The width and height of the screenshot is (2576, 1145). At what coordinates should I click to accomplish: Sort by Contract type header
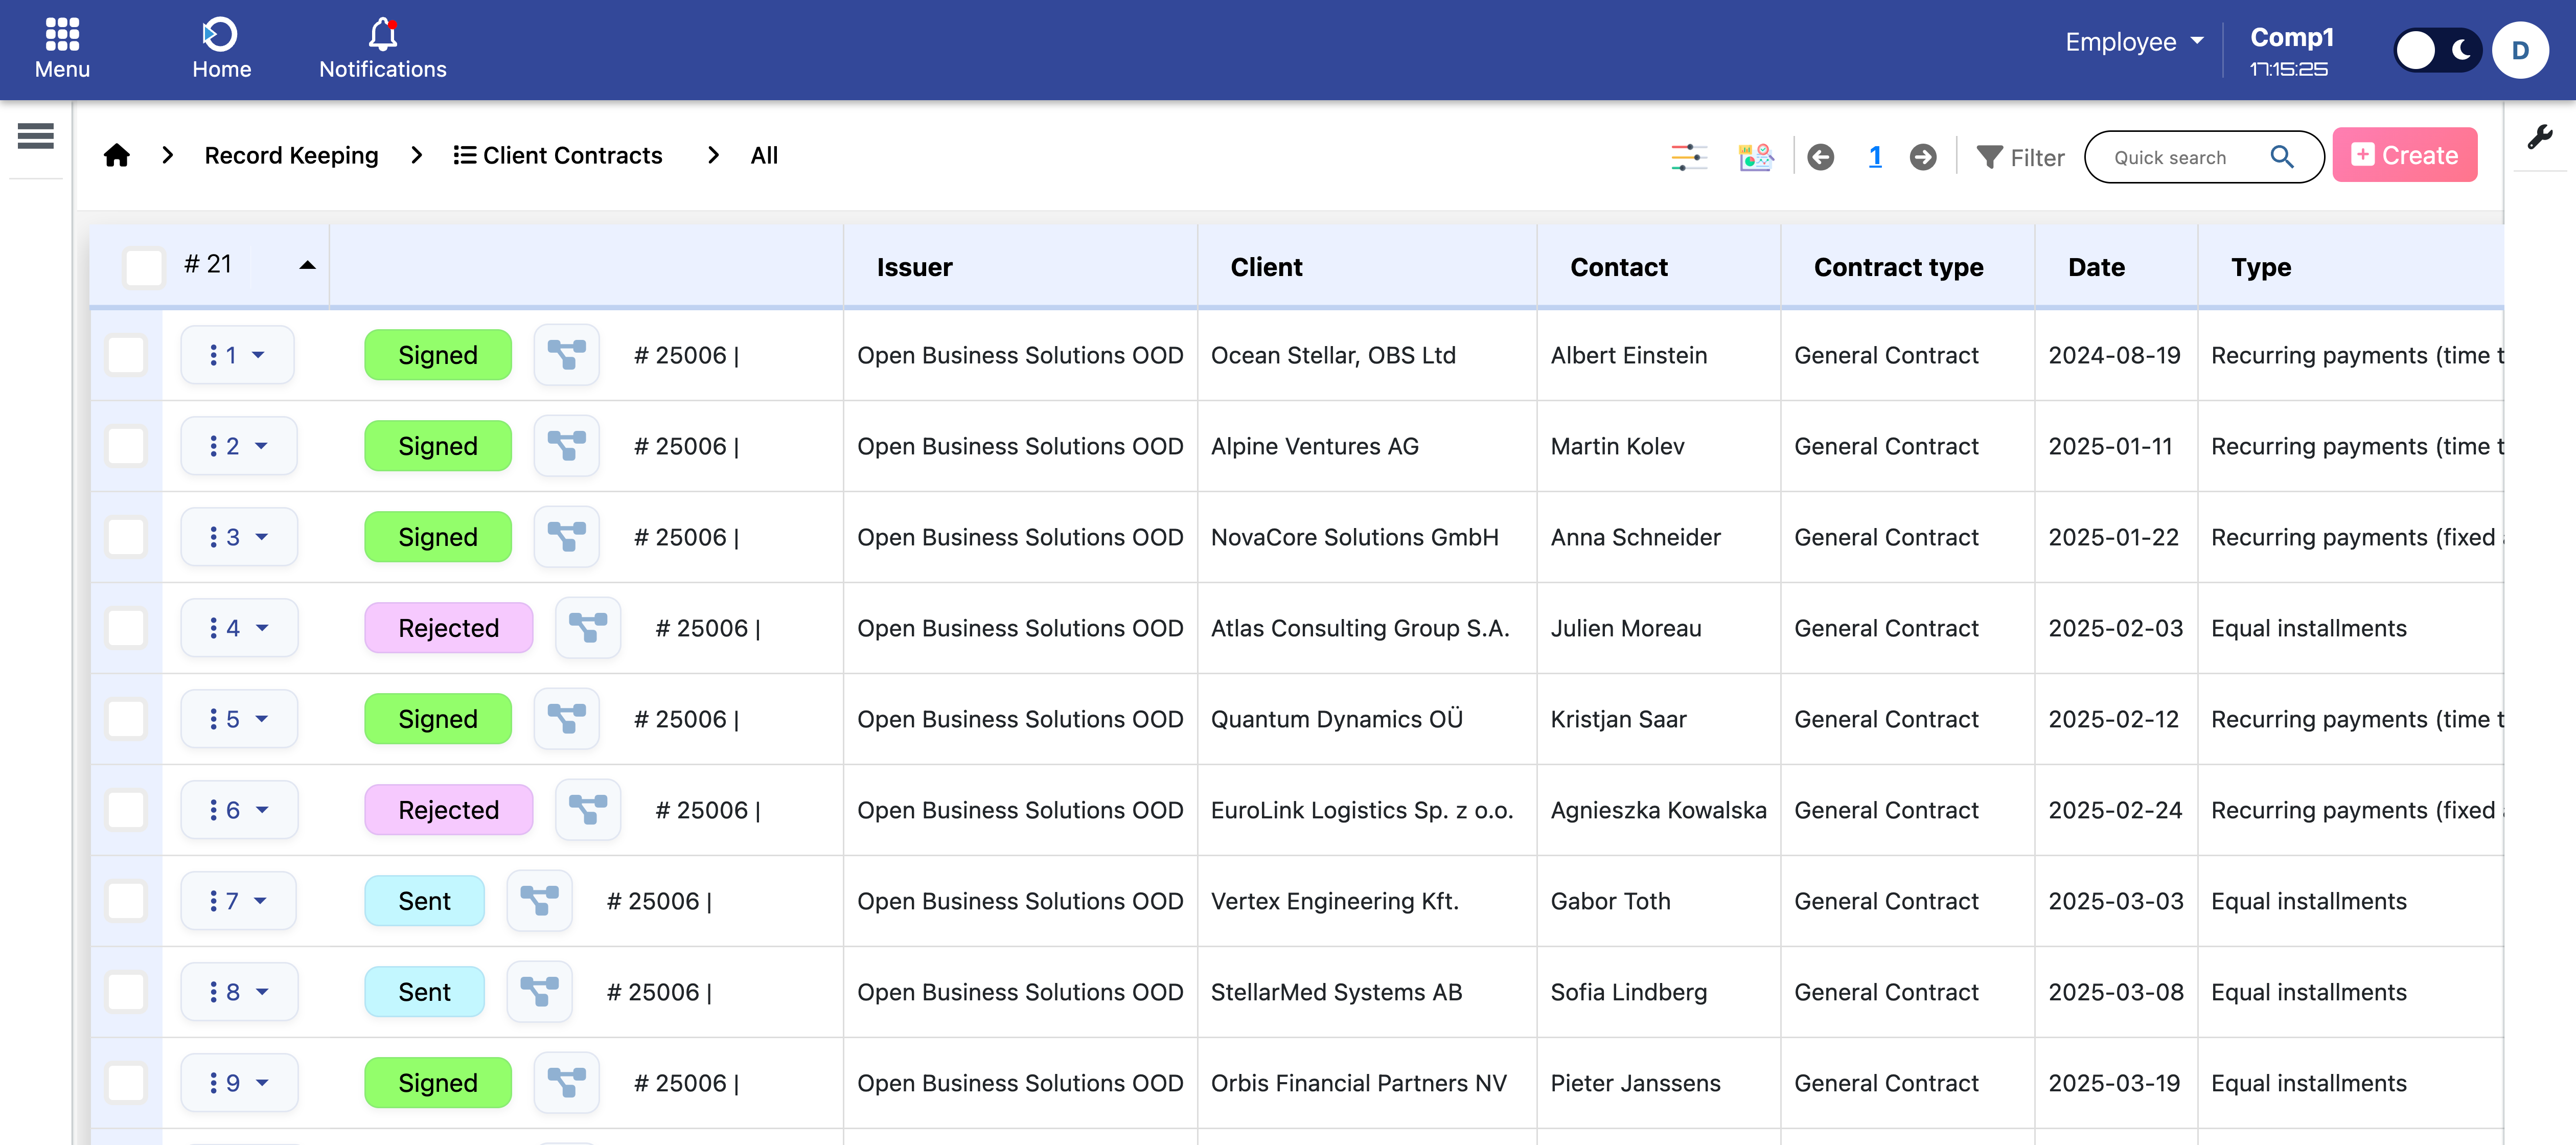pos(1898,267)
